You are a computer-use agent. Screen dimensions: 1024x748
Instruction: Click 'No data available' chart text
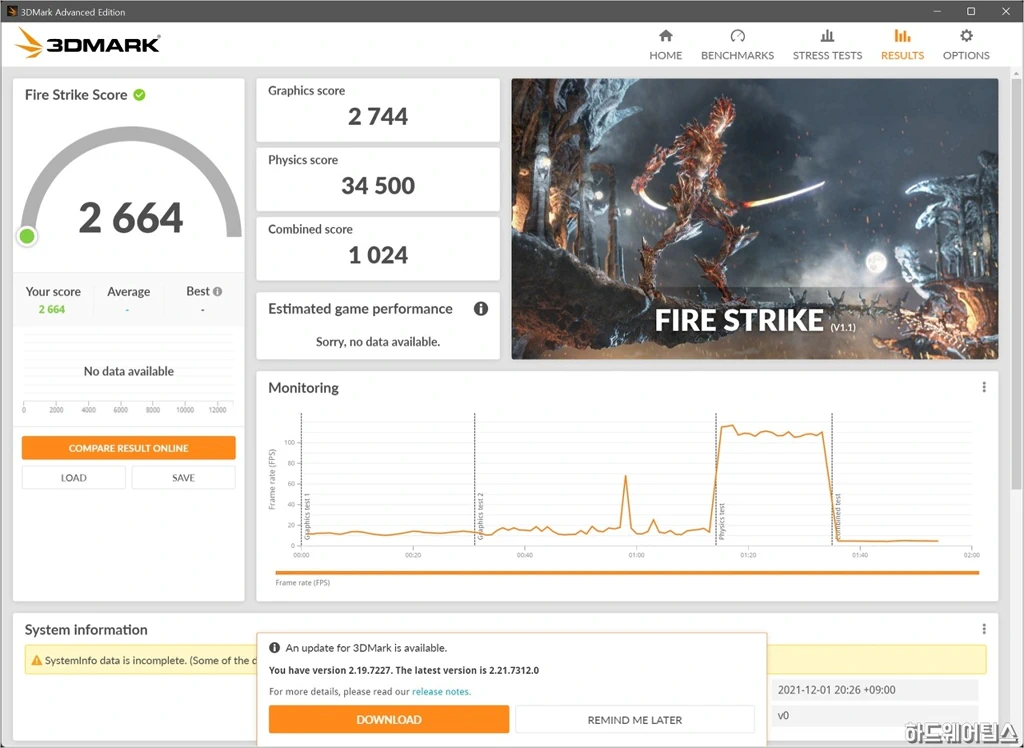point(129,371)
